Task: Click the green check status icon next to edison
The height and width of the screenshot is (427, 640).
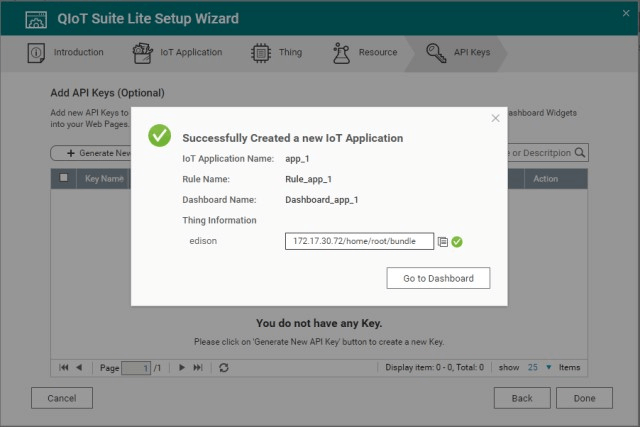Action: pyautogui.click(x=457, y=242)
